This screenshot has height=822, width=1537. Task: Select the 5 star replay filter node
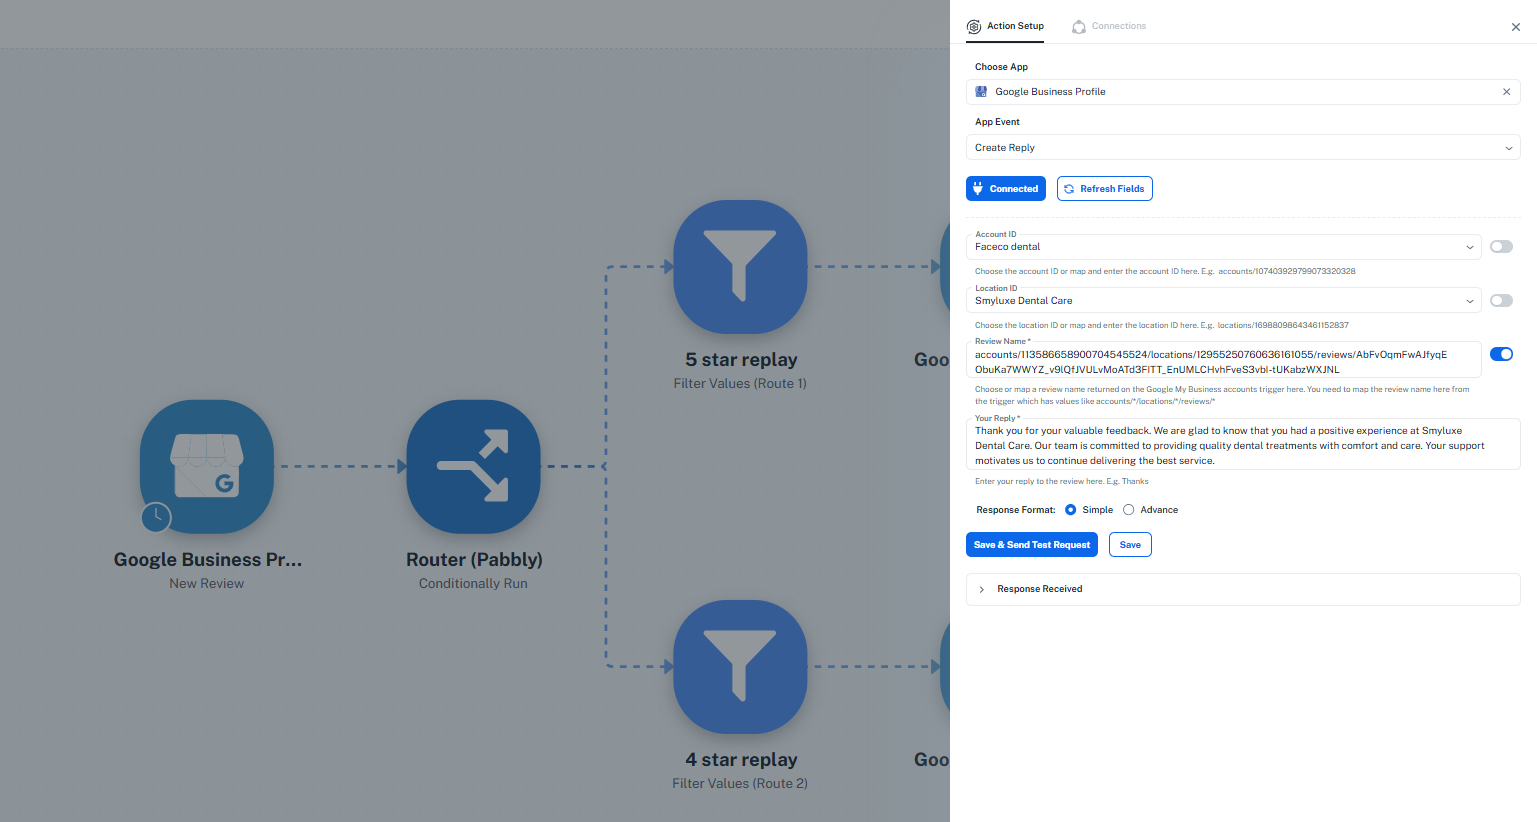(x=740, y=267)
